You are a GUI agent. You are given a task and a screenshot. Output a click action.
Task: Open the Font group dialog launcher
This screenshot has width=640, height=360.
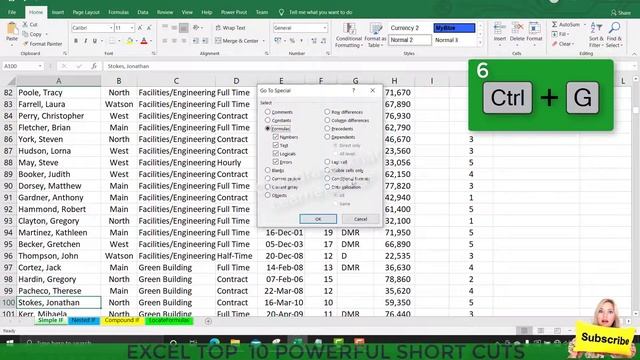click(x=153, y=53)
